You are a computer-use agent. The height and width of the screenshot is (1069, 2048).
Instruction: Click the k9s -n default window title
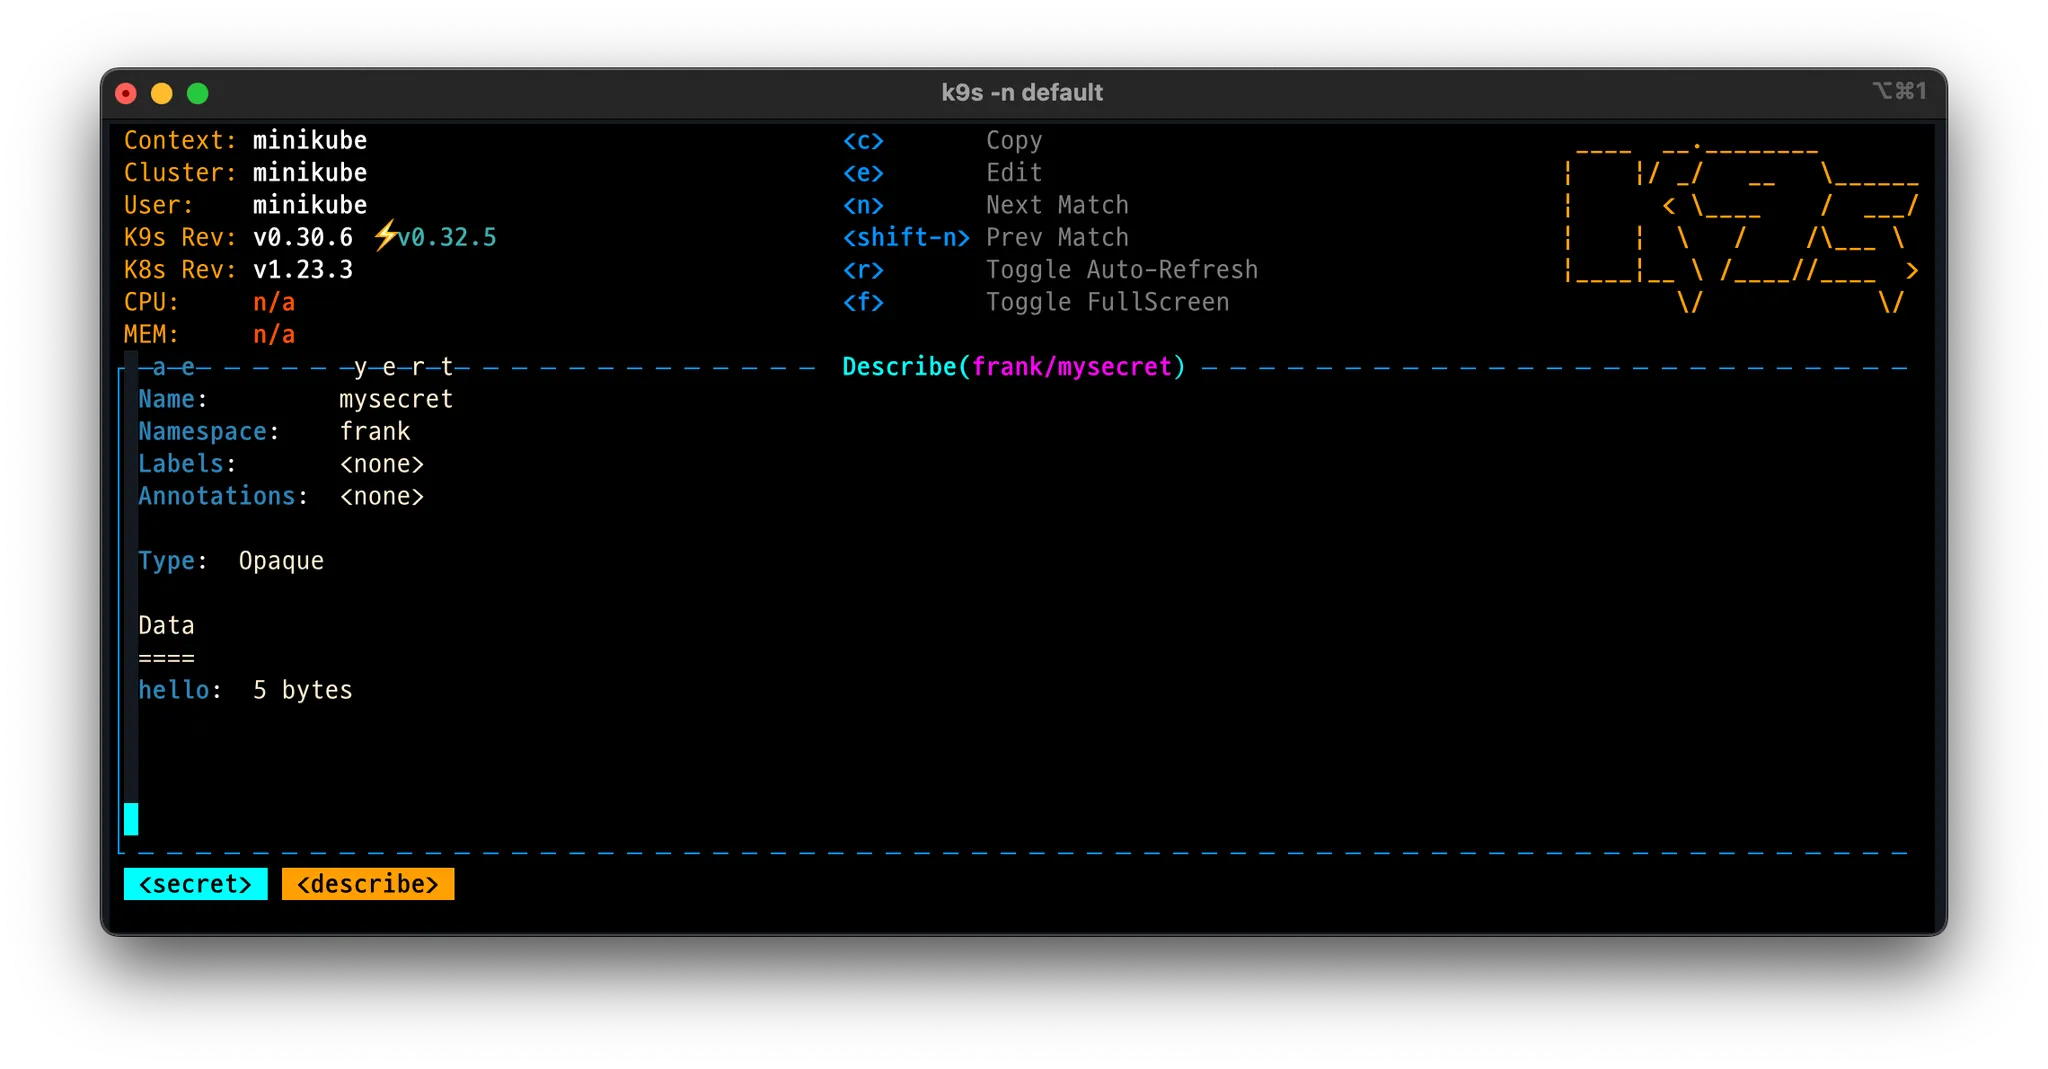[1022, 93]
